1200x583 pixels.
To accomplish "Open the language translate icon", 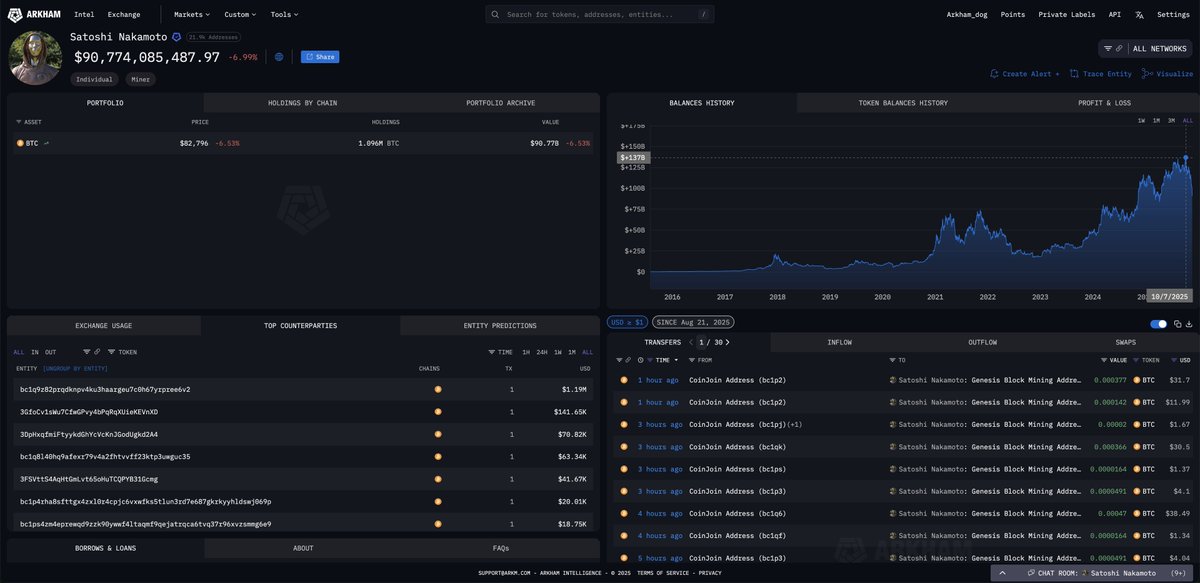I will click(1139, 15).
